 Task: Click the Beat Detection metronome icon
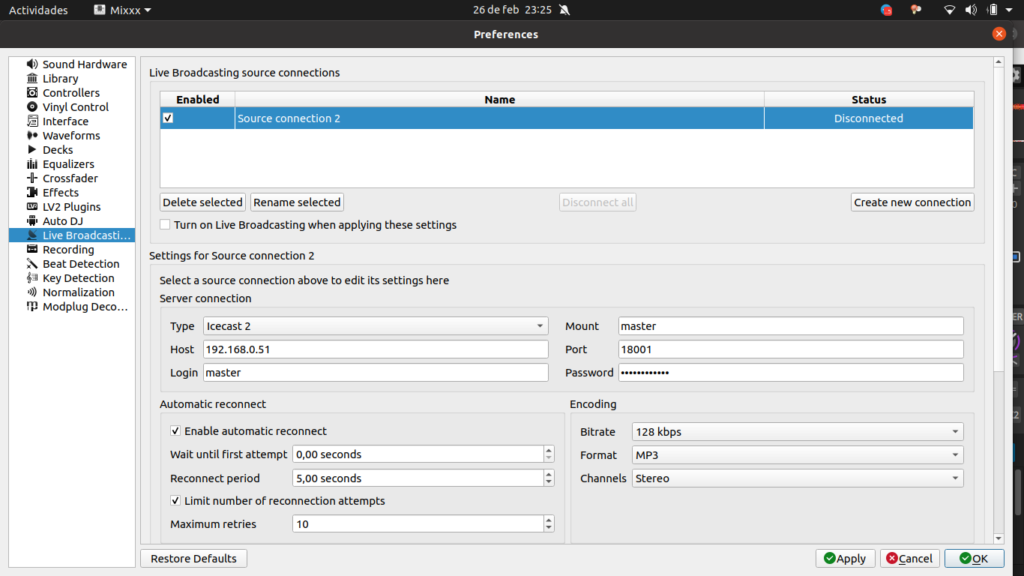(x=32, y=264)
